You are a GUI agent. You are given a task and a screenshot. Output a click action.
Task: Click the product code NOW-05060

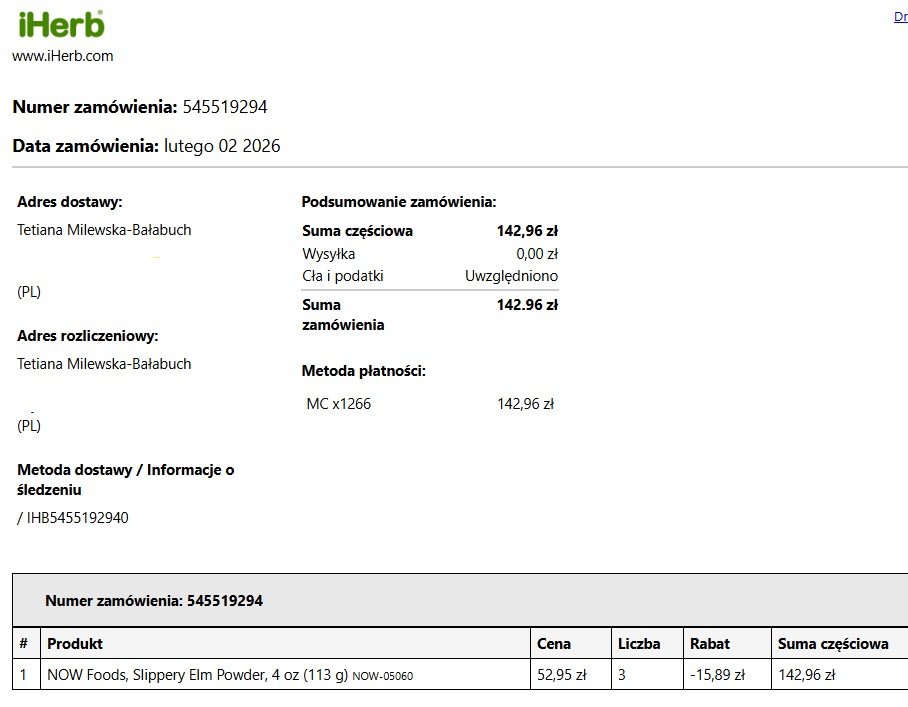click(383, 676)
